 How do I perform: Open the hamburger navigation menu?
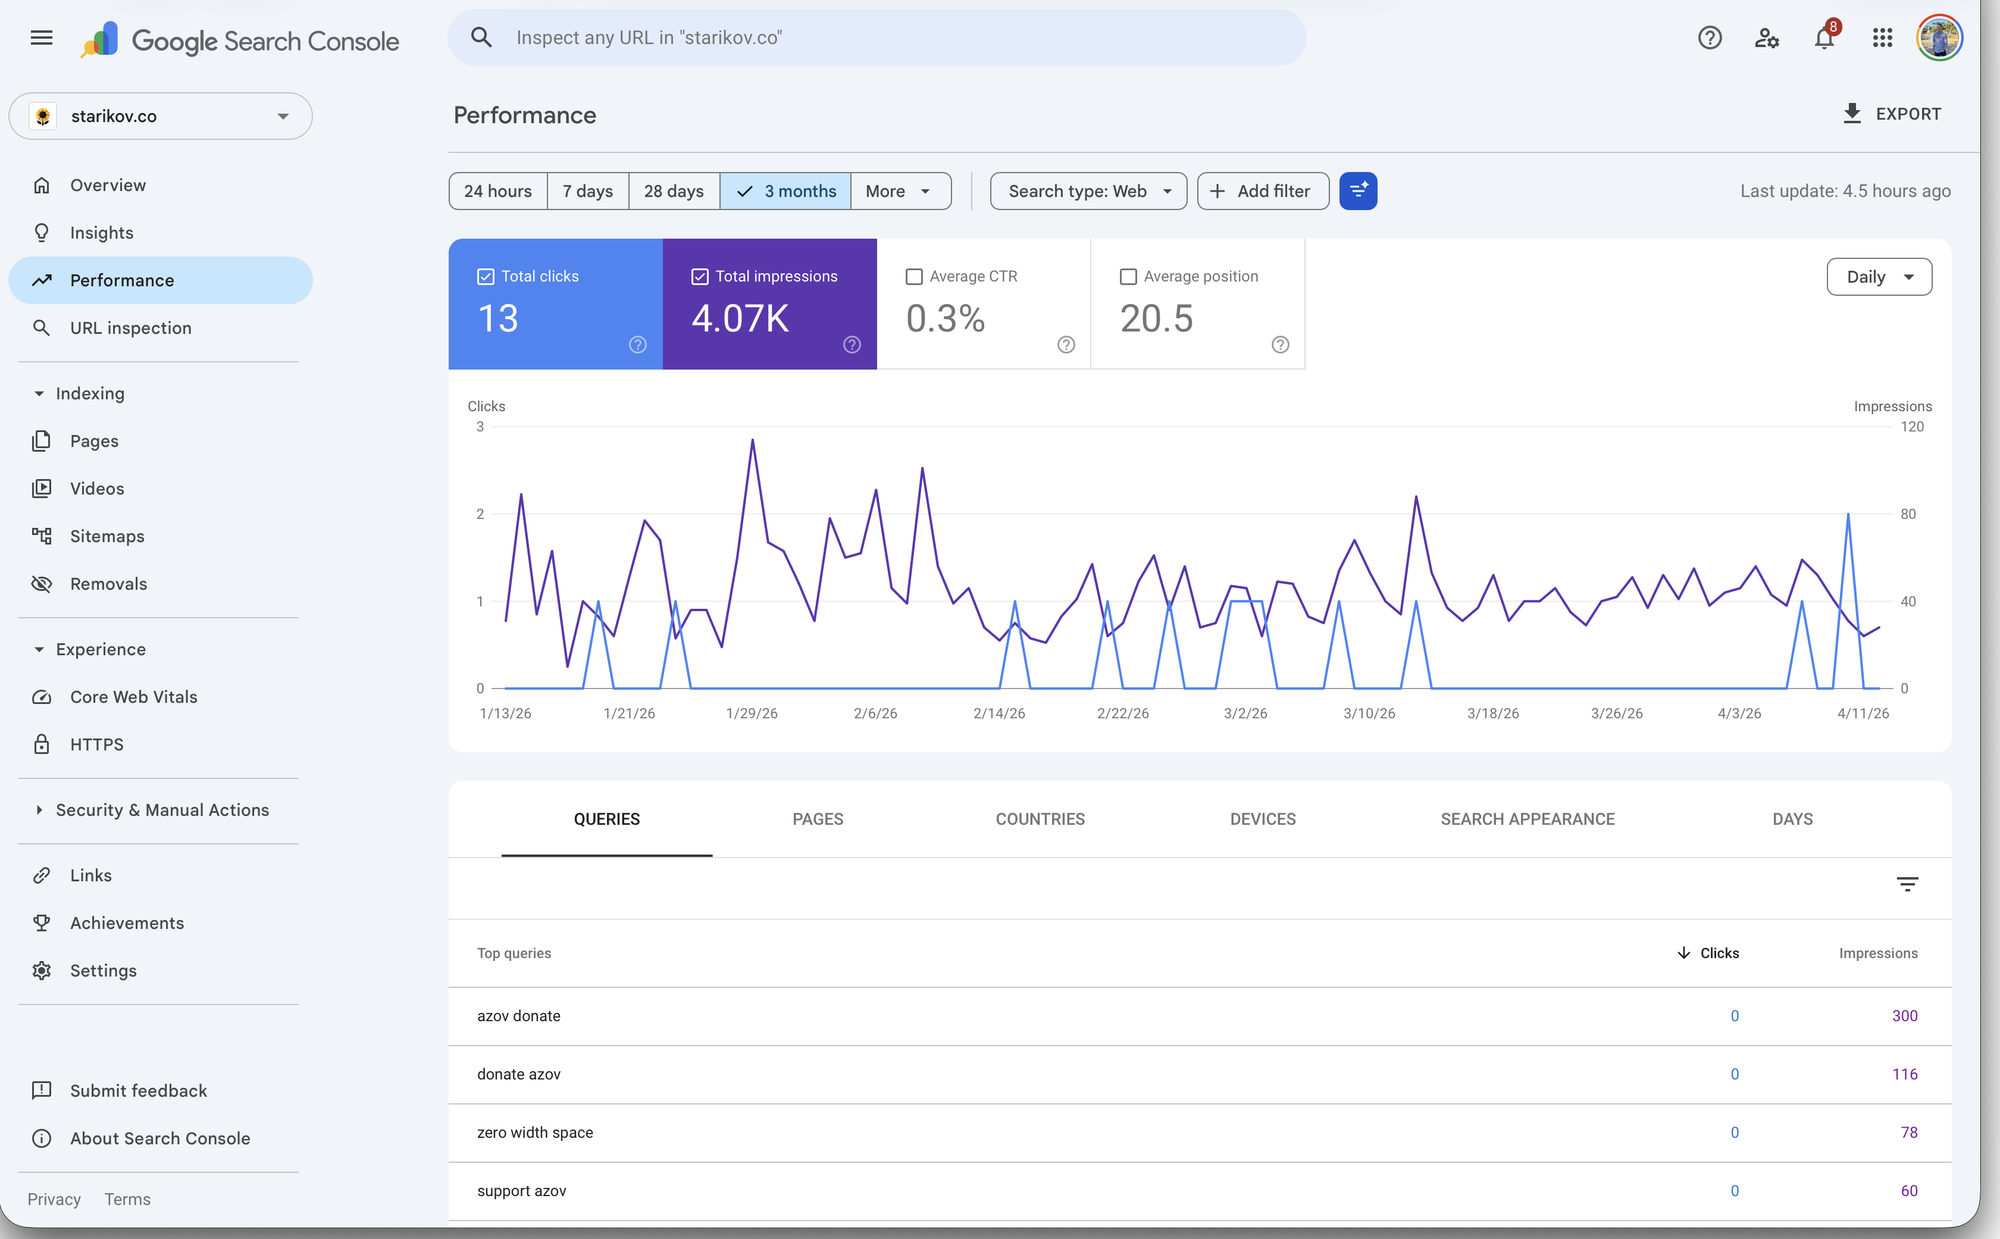pos(41,38)
